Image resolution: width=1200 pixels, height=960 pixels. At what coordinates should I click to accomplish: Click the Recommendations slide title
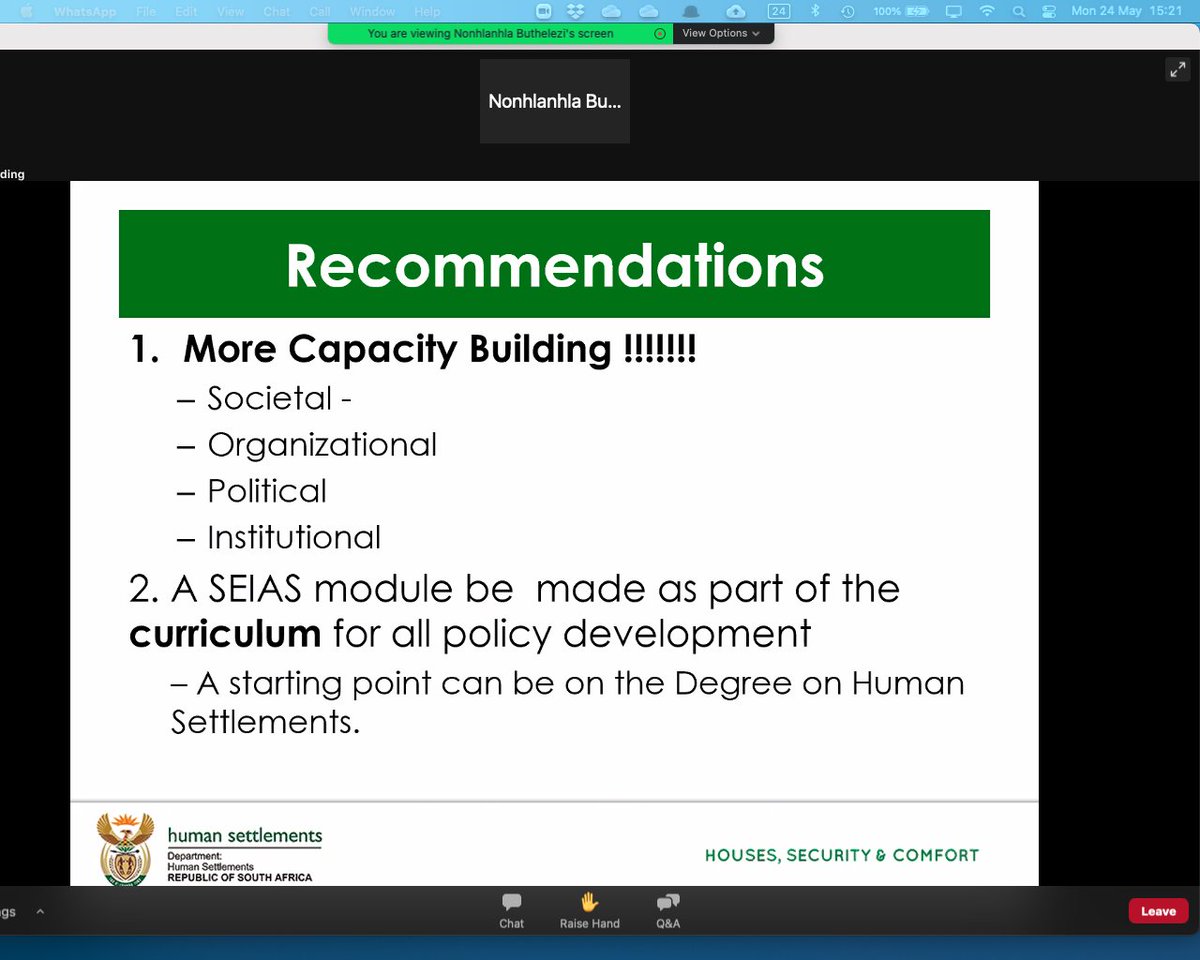[555, 265]
